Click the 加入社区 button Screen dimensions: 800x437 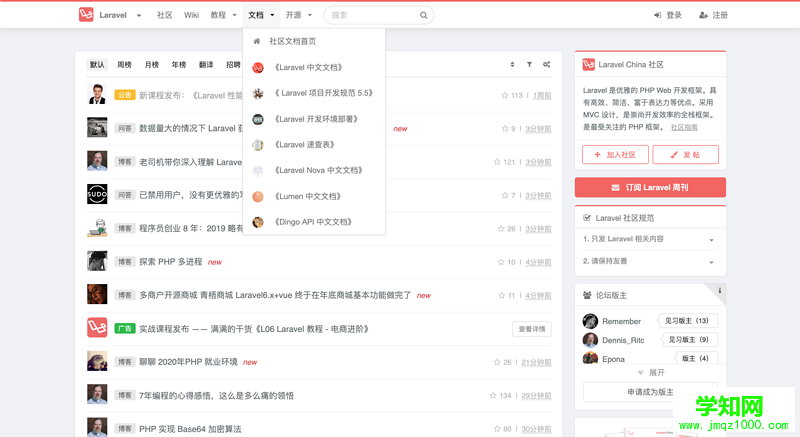615,155
